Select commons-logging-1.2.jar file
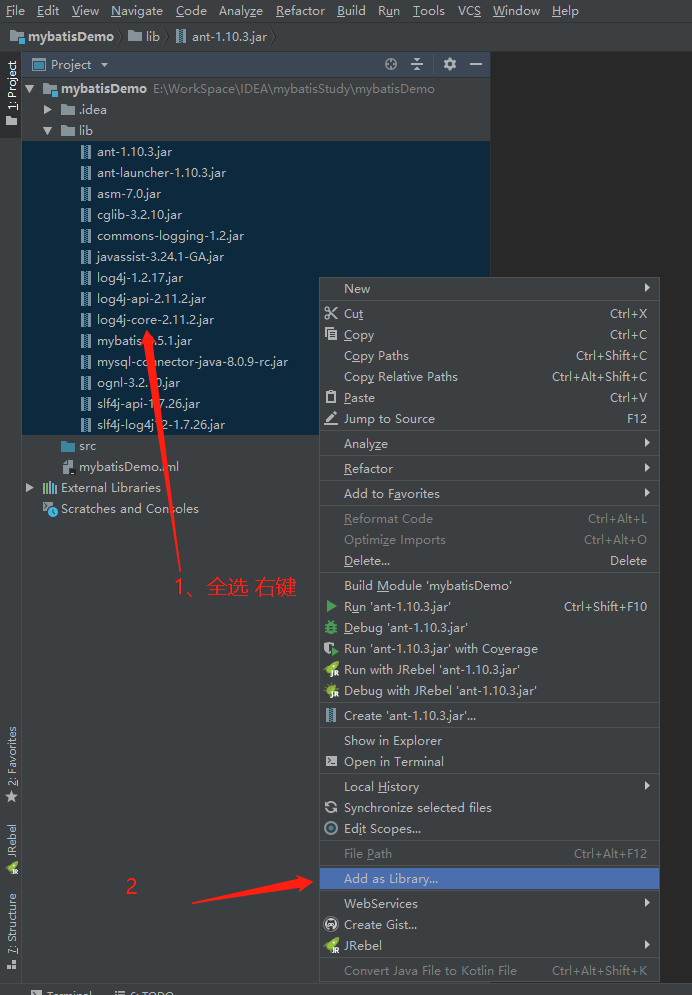This screenshot has height=995, width=692. click(171, 235)
